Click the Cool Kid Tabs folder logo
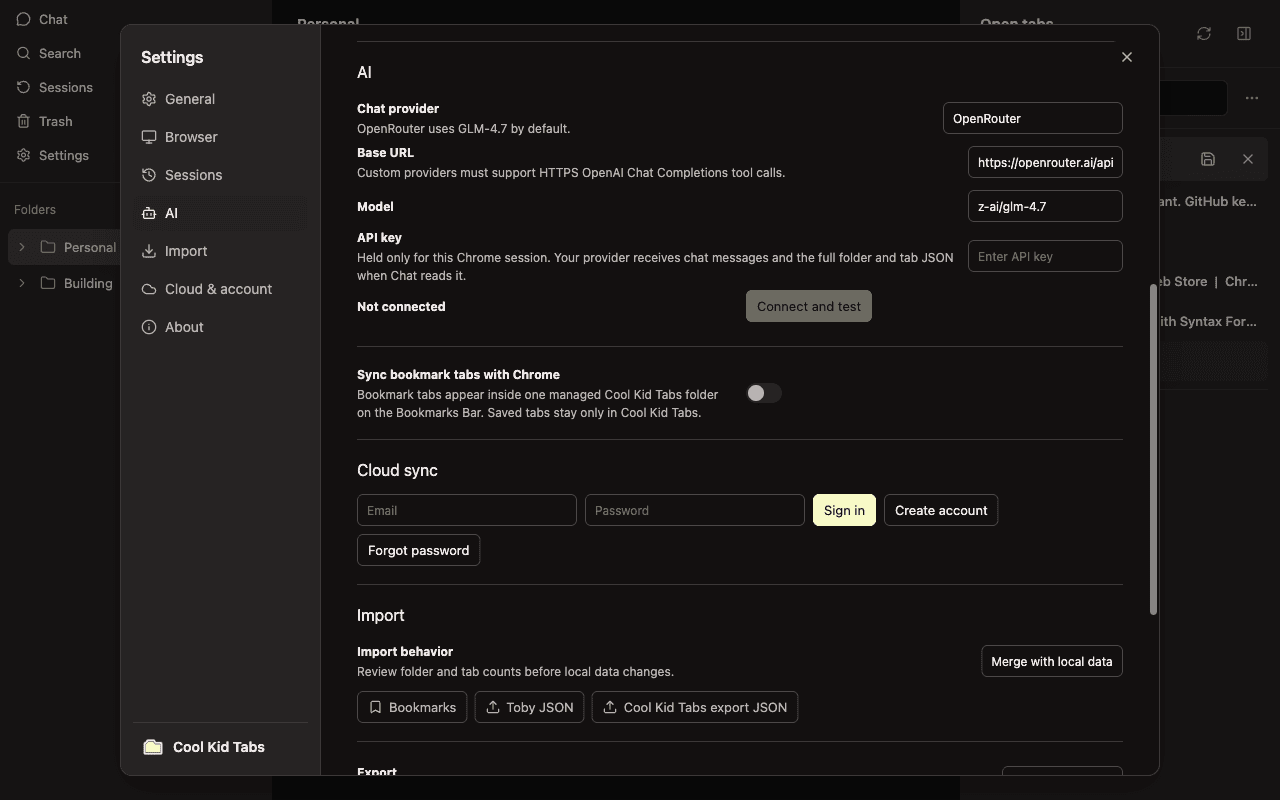 click(x=153, y=747)
